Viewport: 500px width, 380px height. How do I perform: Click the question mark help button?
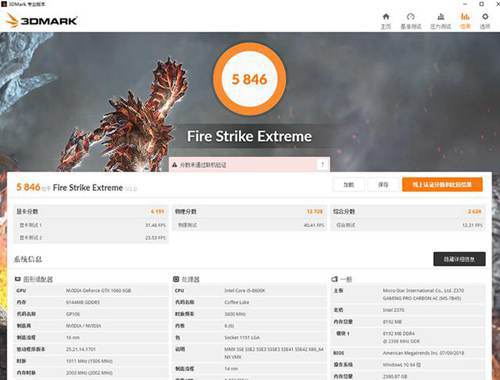[x=322, y=164]
